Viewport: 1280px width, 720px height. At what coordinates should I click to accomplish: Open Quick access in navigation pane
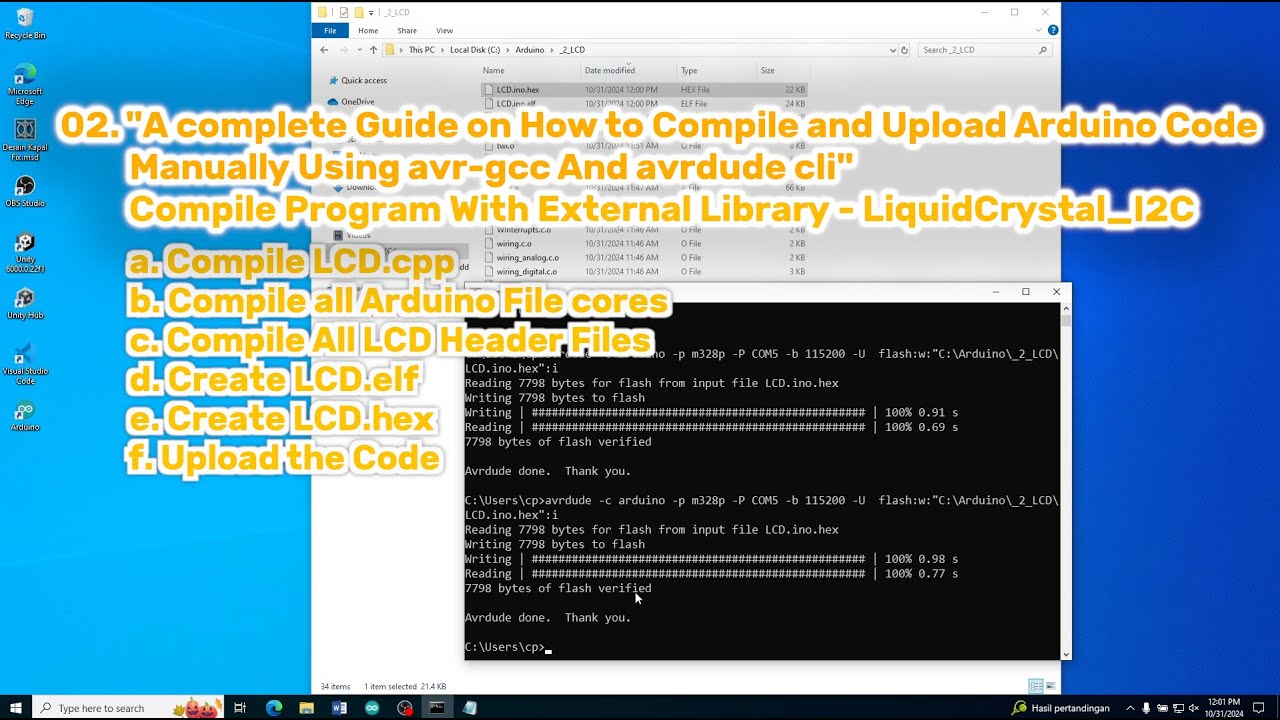pyautogui.click(x=363, y=81)
